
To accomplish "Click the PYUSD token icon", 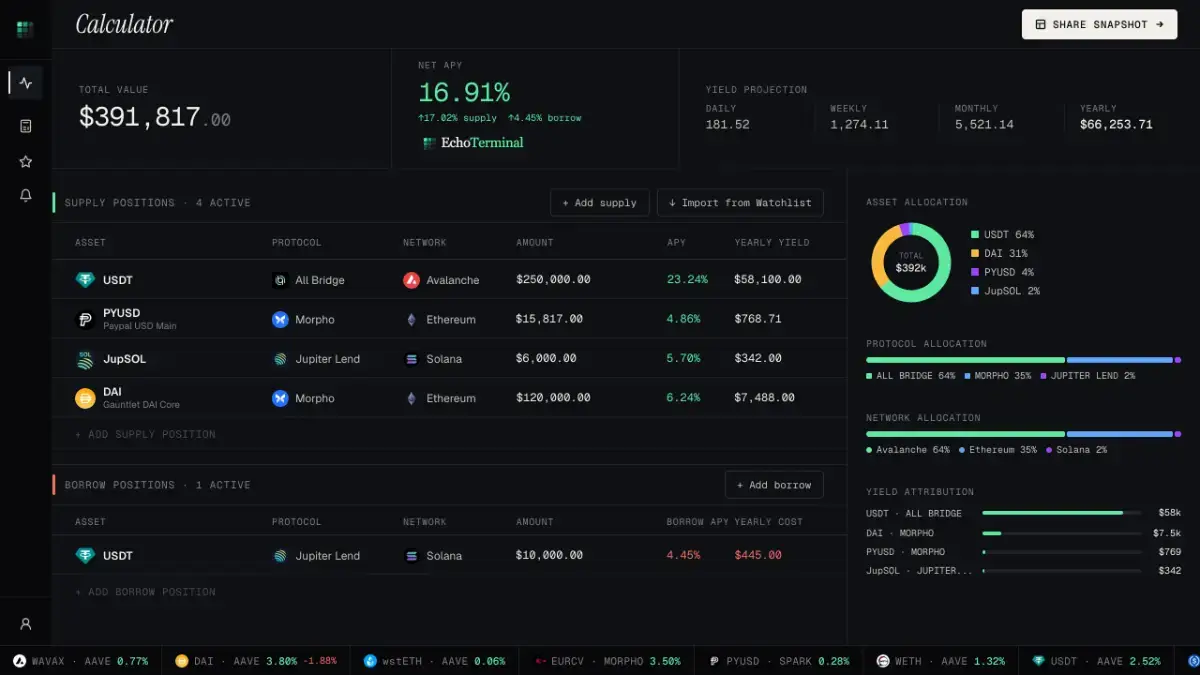I will 85,320.
